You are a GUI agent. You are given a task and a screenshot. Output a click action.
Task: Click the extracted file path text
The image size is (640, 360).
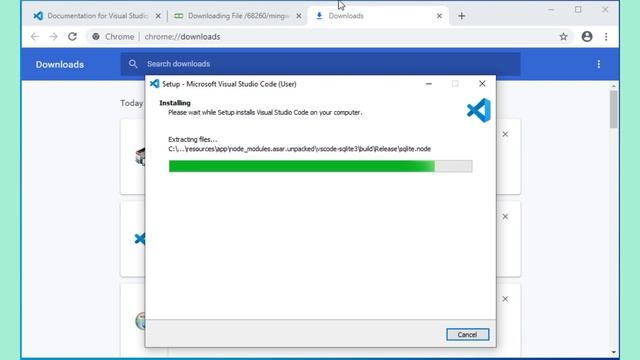pos(300,149)
